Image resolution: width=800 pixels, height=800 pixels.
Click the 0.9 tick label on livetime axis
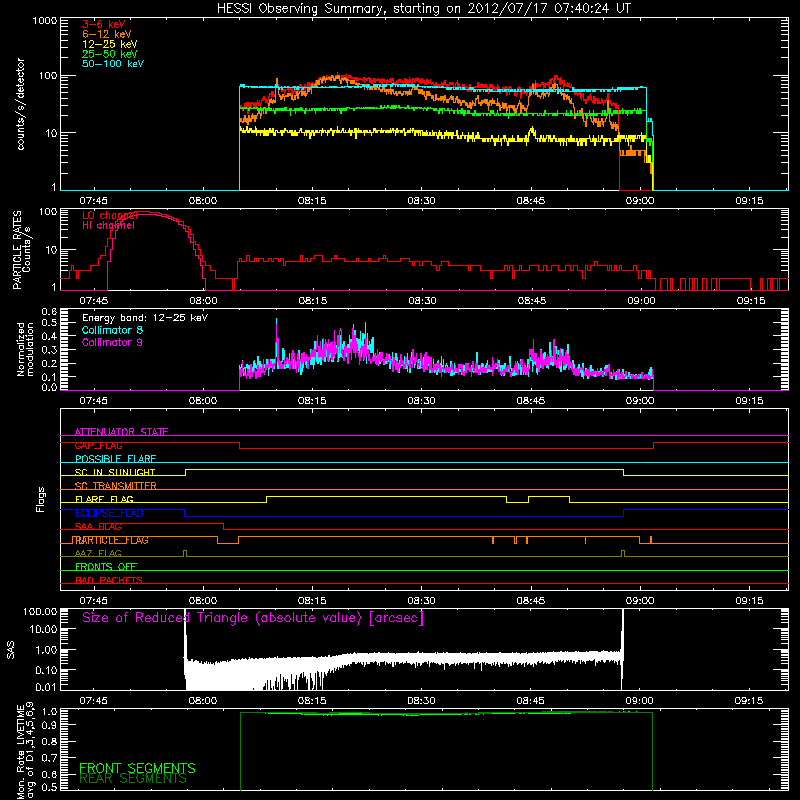tap(49, 724)
